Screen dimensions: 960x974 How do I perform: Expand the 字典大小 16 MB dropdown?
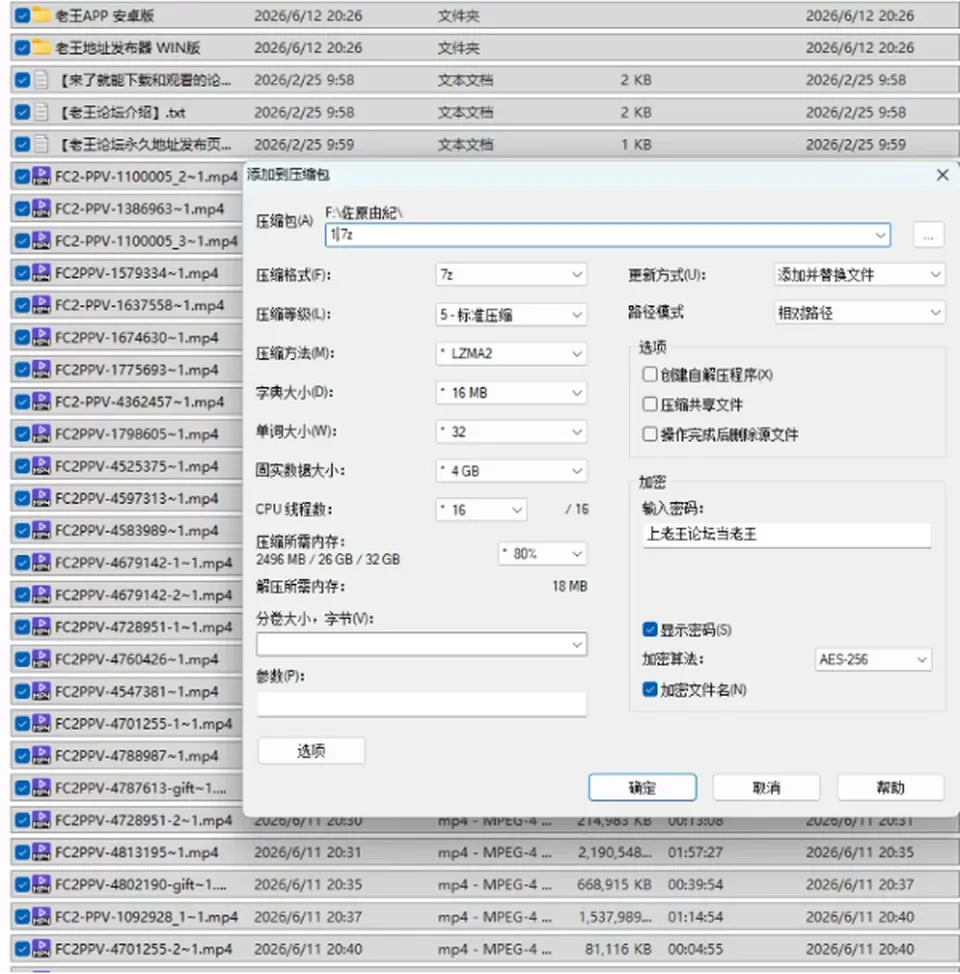511,393
